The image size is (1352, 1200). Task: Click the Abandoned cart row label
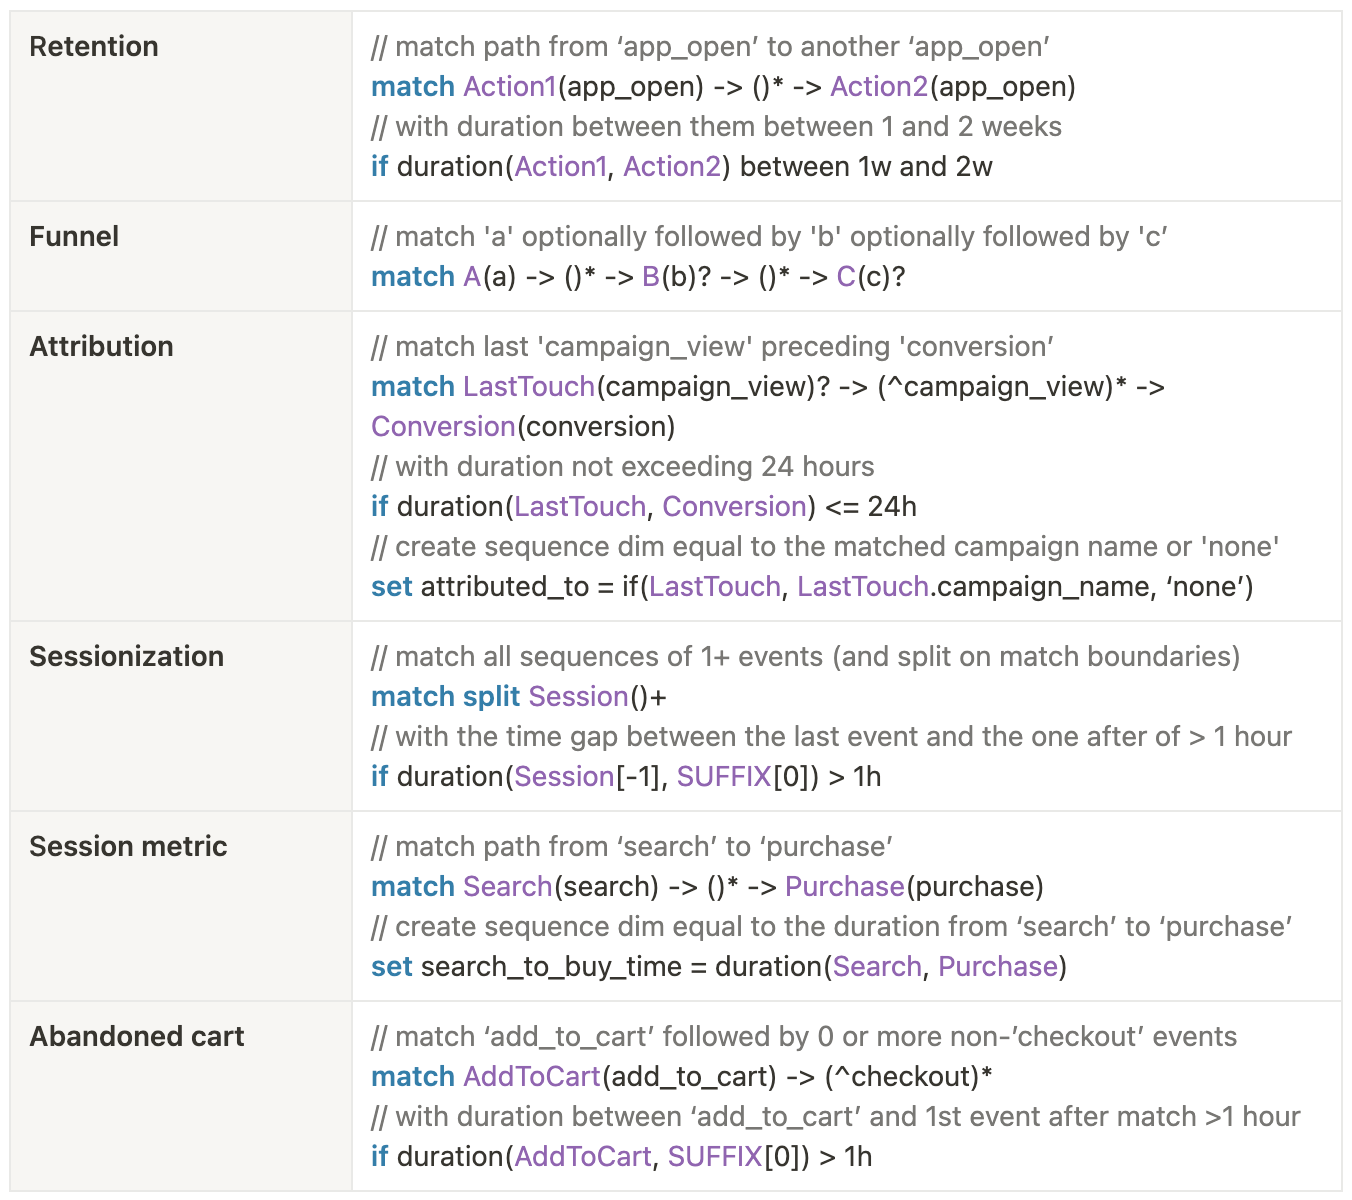[x=136, y=1037]
